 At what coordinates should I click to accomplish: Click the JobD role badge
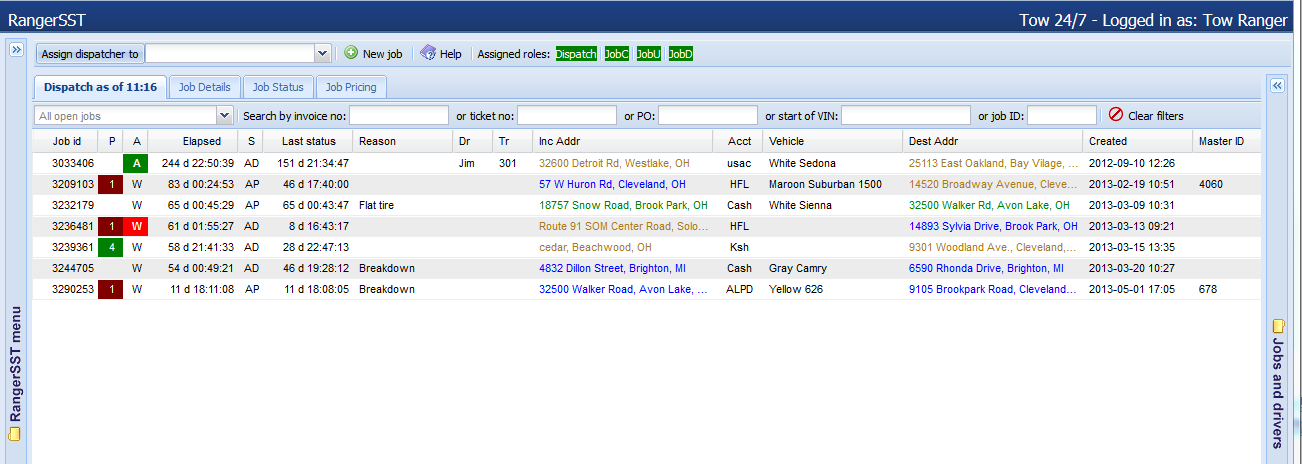(x=680, y=54)
